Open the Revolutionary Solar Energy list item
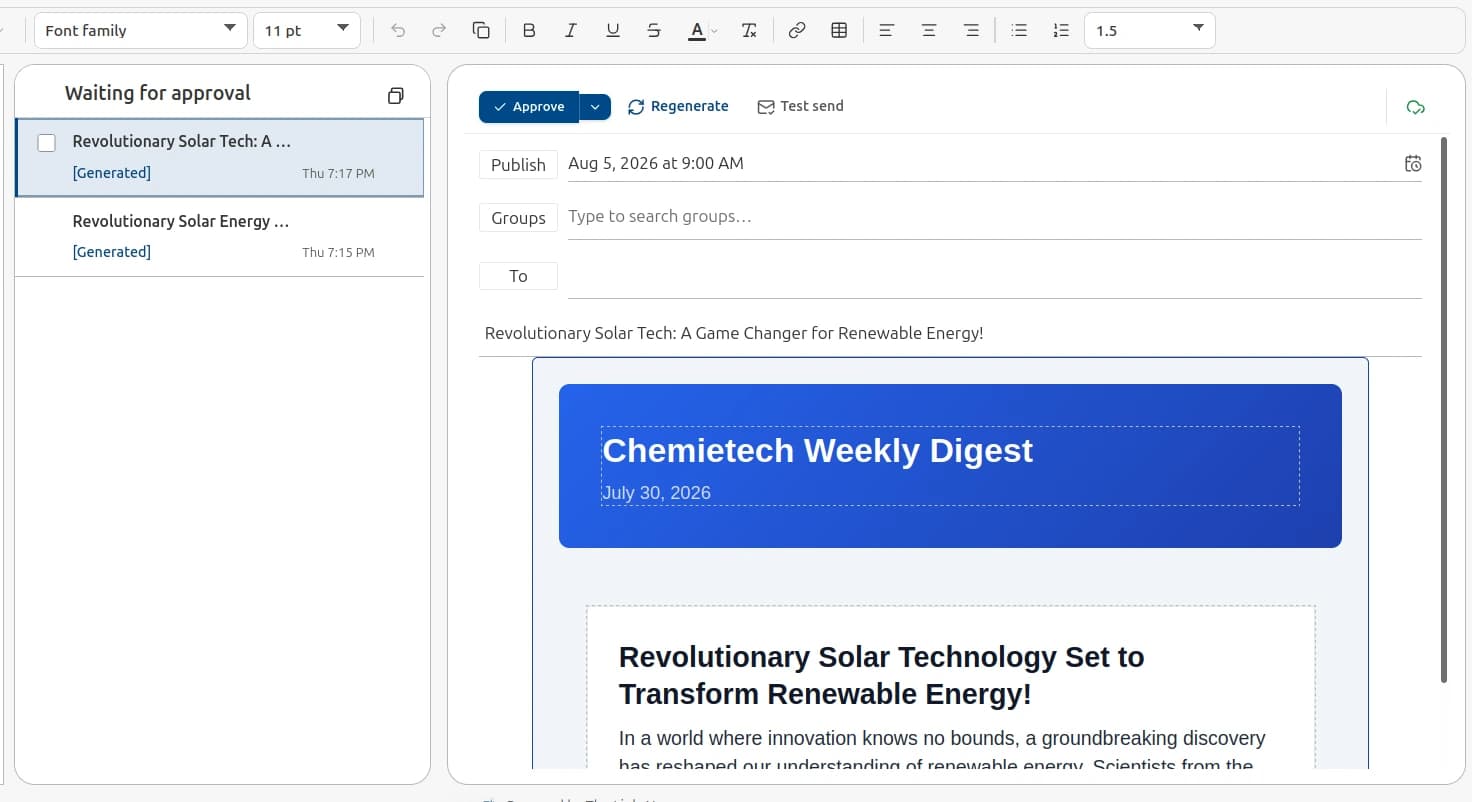This screenshot has height=802, width=1472. 219,237
